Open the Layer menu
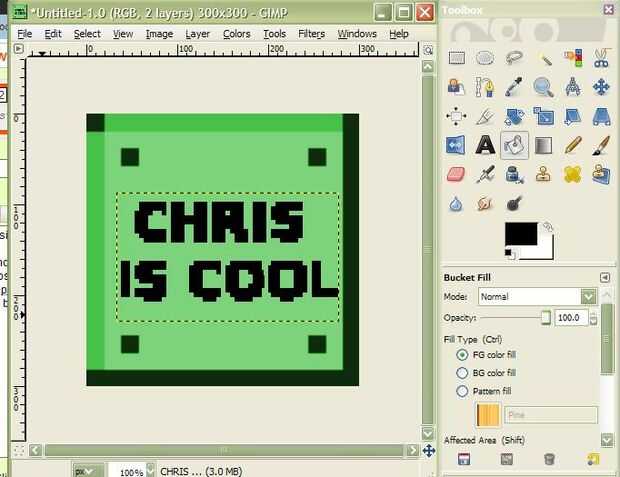This screenshot has height=477, width=620. coord(198,34)
